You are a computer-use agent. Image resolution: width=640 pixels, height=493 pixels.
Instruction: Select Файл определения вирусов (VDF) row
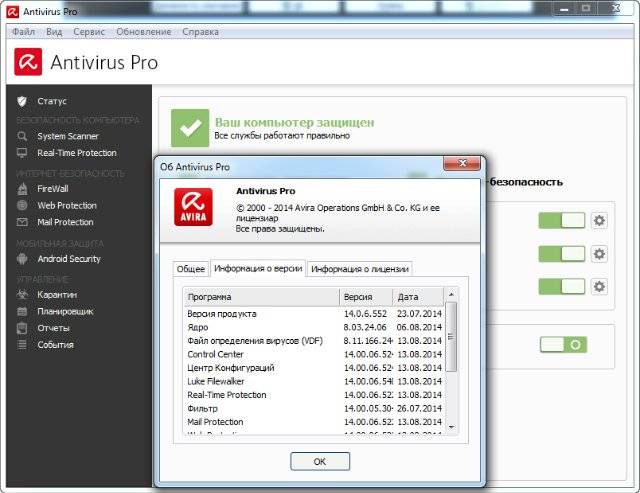(x=314, y=341)
